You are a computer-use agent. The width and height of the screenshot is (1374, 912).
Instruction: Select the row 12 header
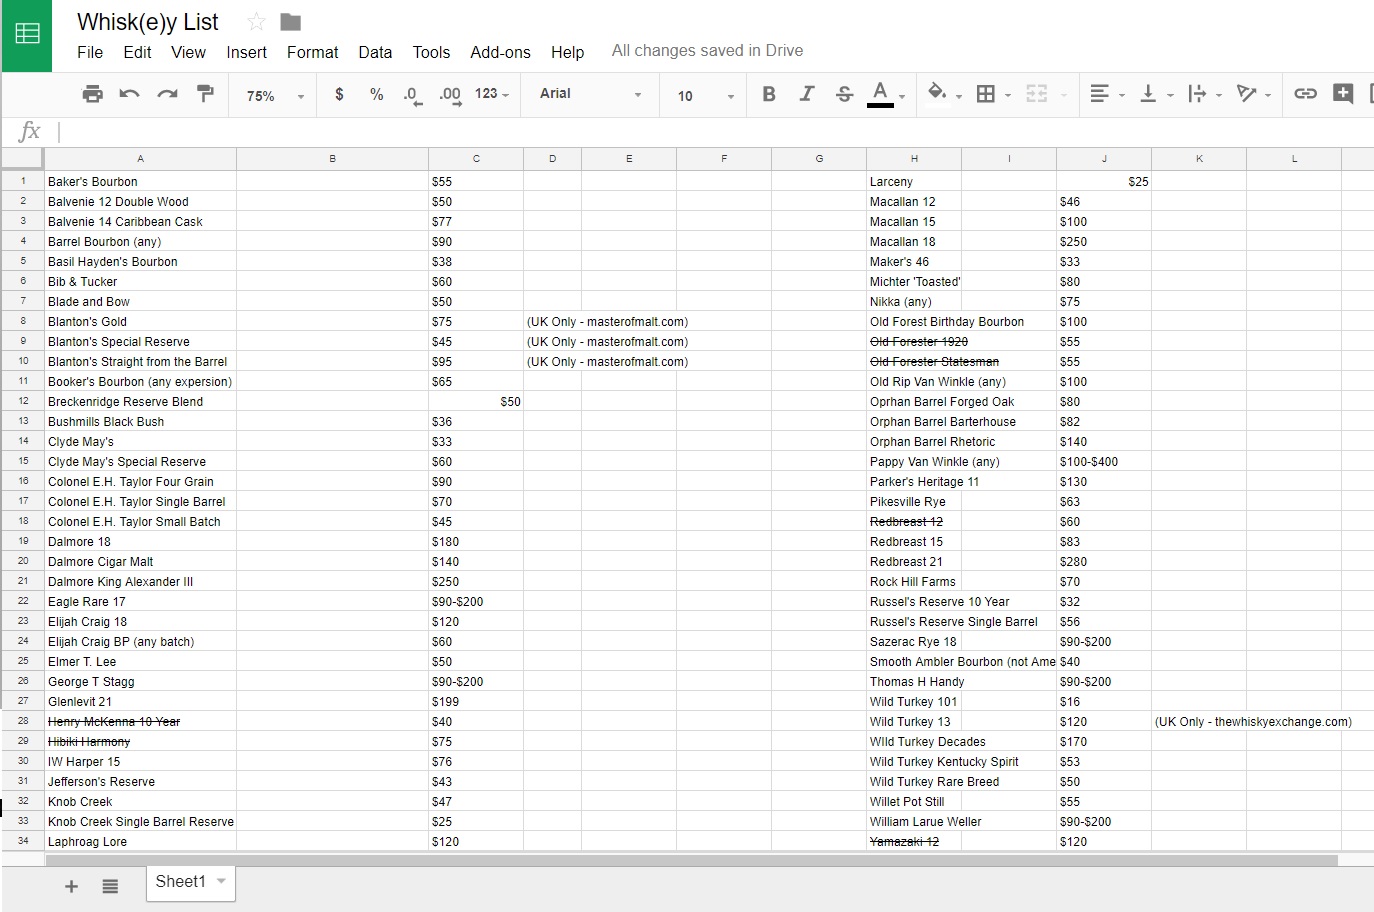pos(23,401)
